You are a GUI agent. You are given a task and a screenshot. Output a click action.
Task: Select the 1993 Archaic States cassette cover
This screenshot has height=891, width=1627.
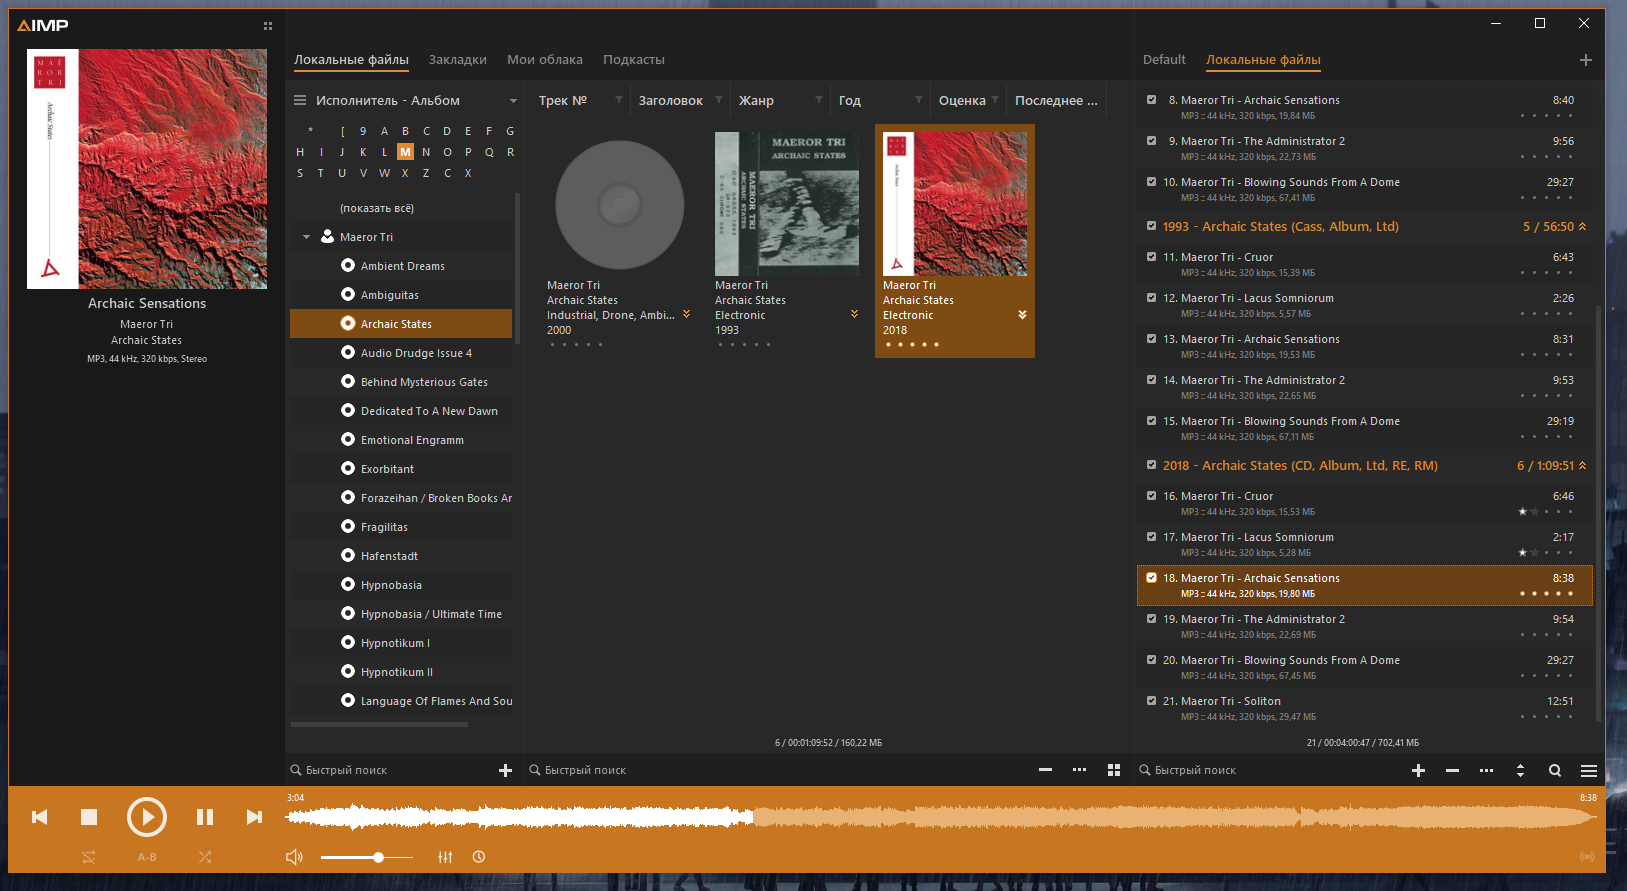click(x=787, y=204)
